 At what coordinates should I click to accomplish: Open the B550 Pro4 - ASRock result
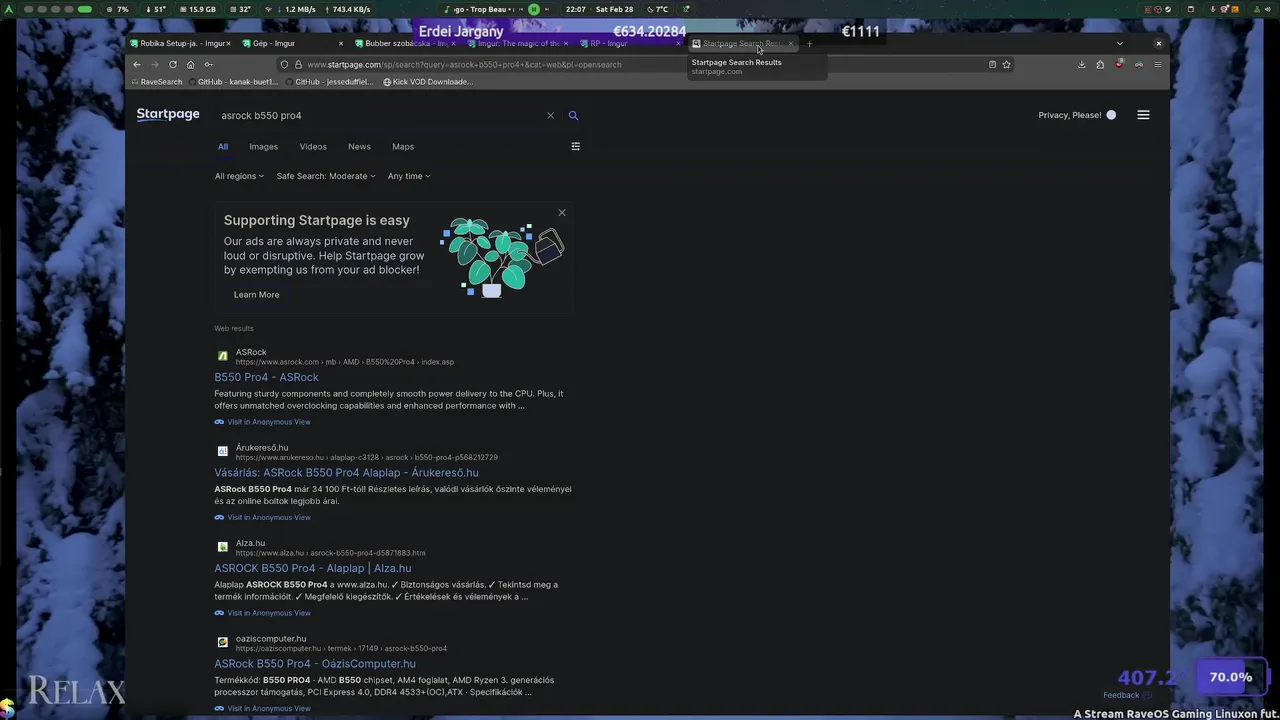266,377
